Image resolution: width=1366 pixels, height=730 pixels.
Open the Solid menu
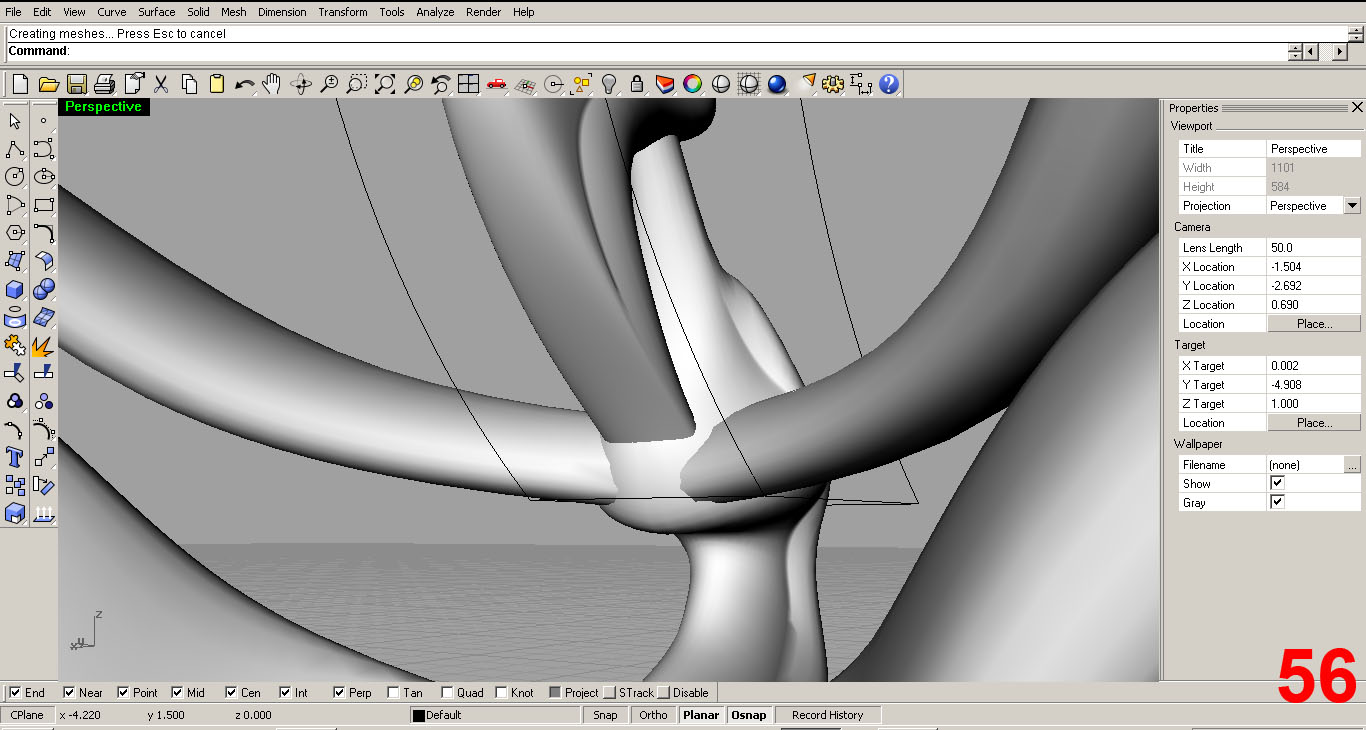(198, 12)
